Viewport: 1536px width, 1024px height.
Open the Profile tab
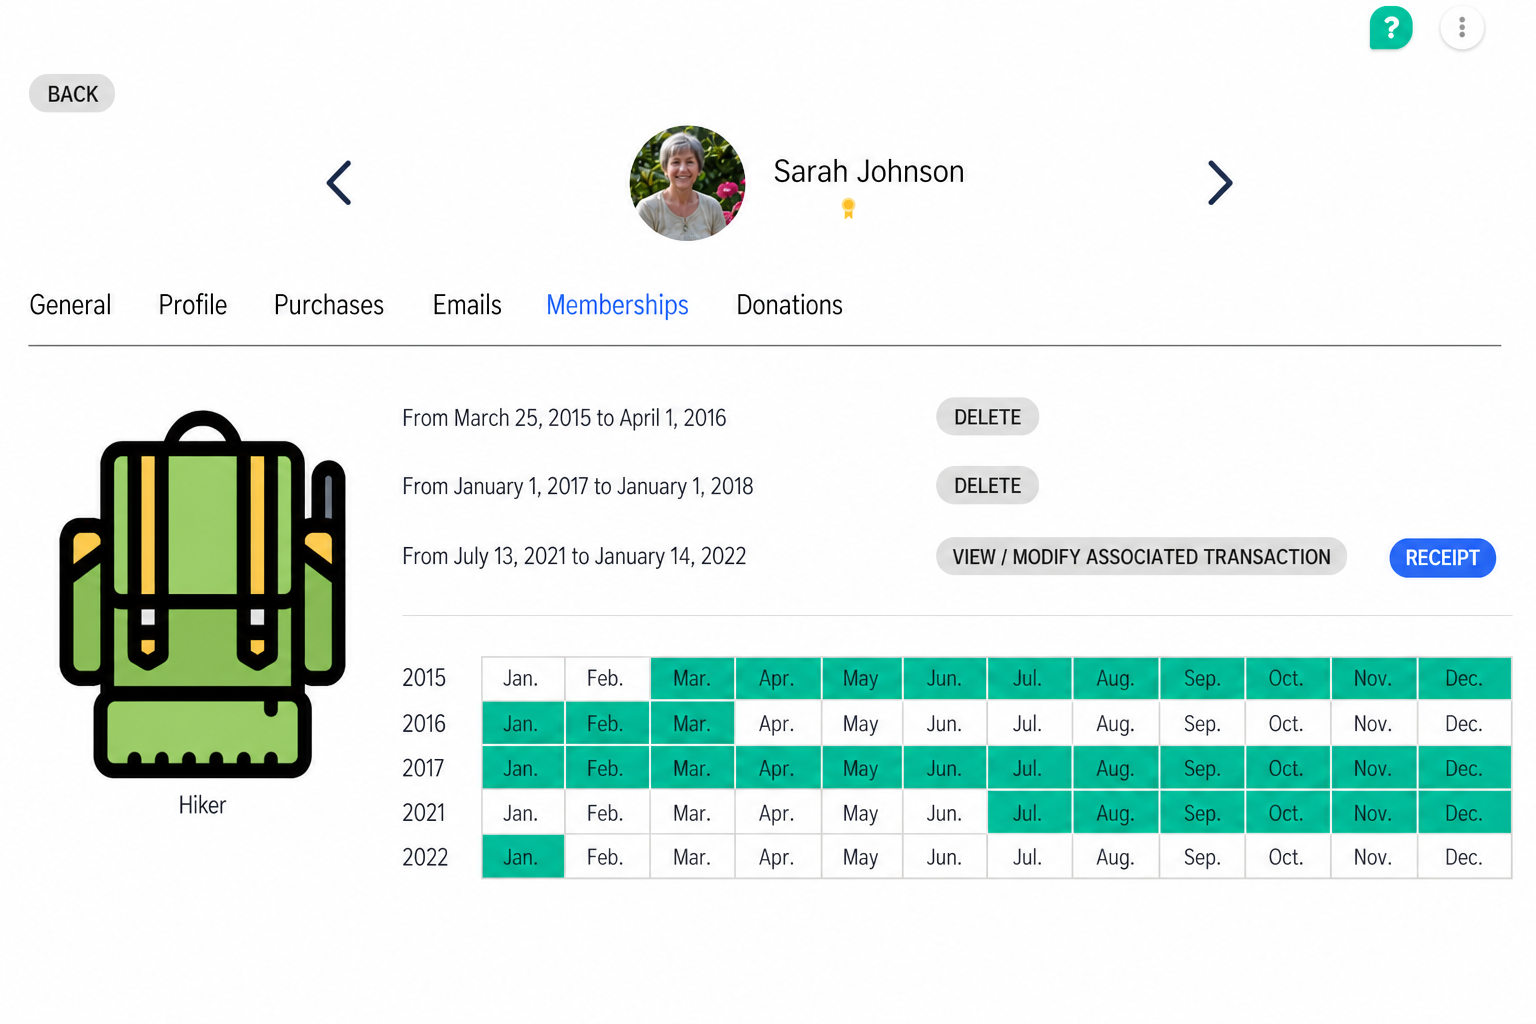[192, 305]
